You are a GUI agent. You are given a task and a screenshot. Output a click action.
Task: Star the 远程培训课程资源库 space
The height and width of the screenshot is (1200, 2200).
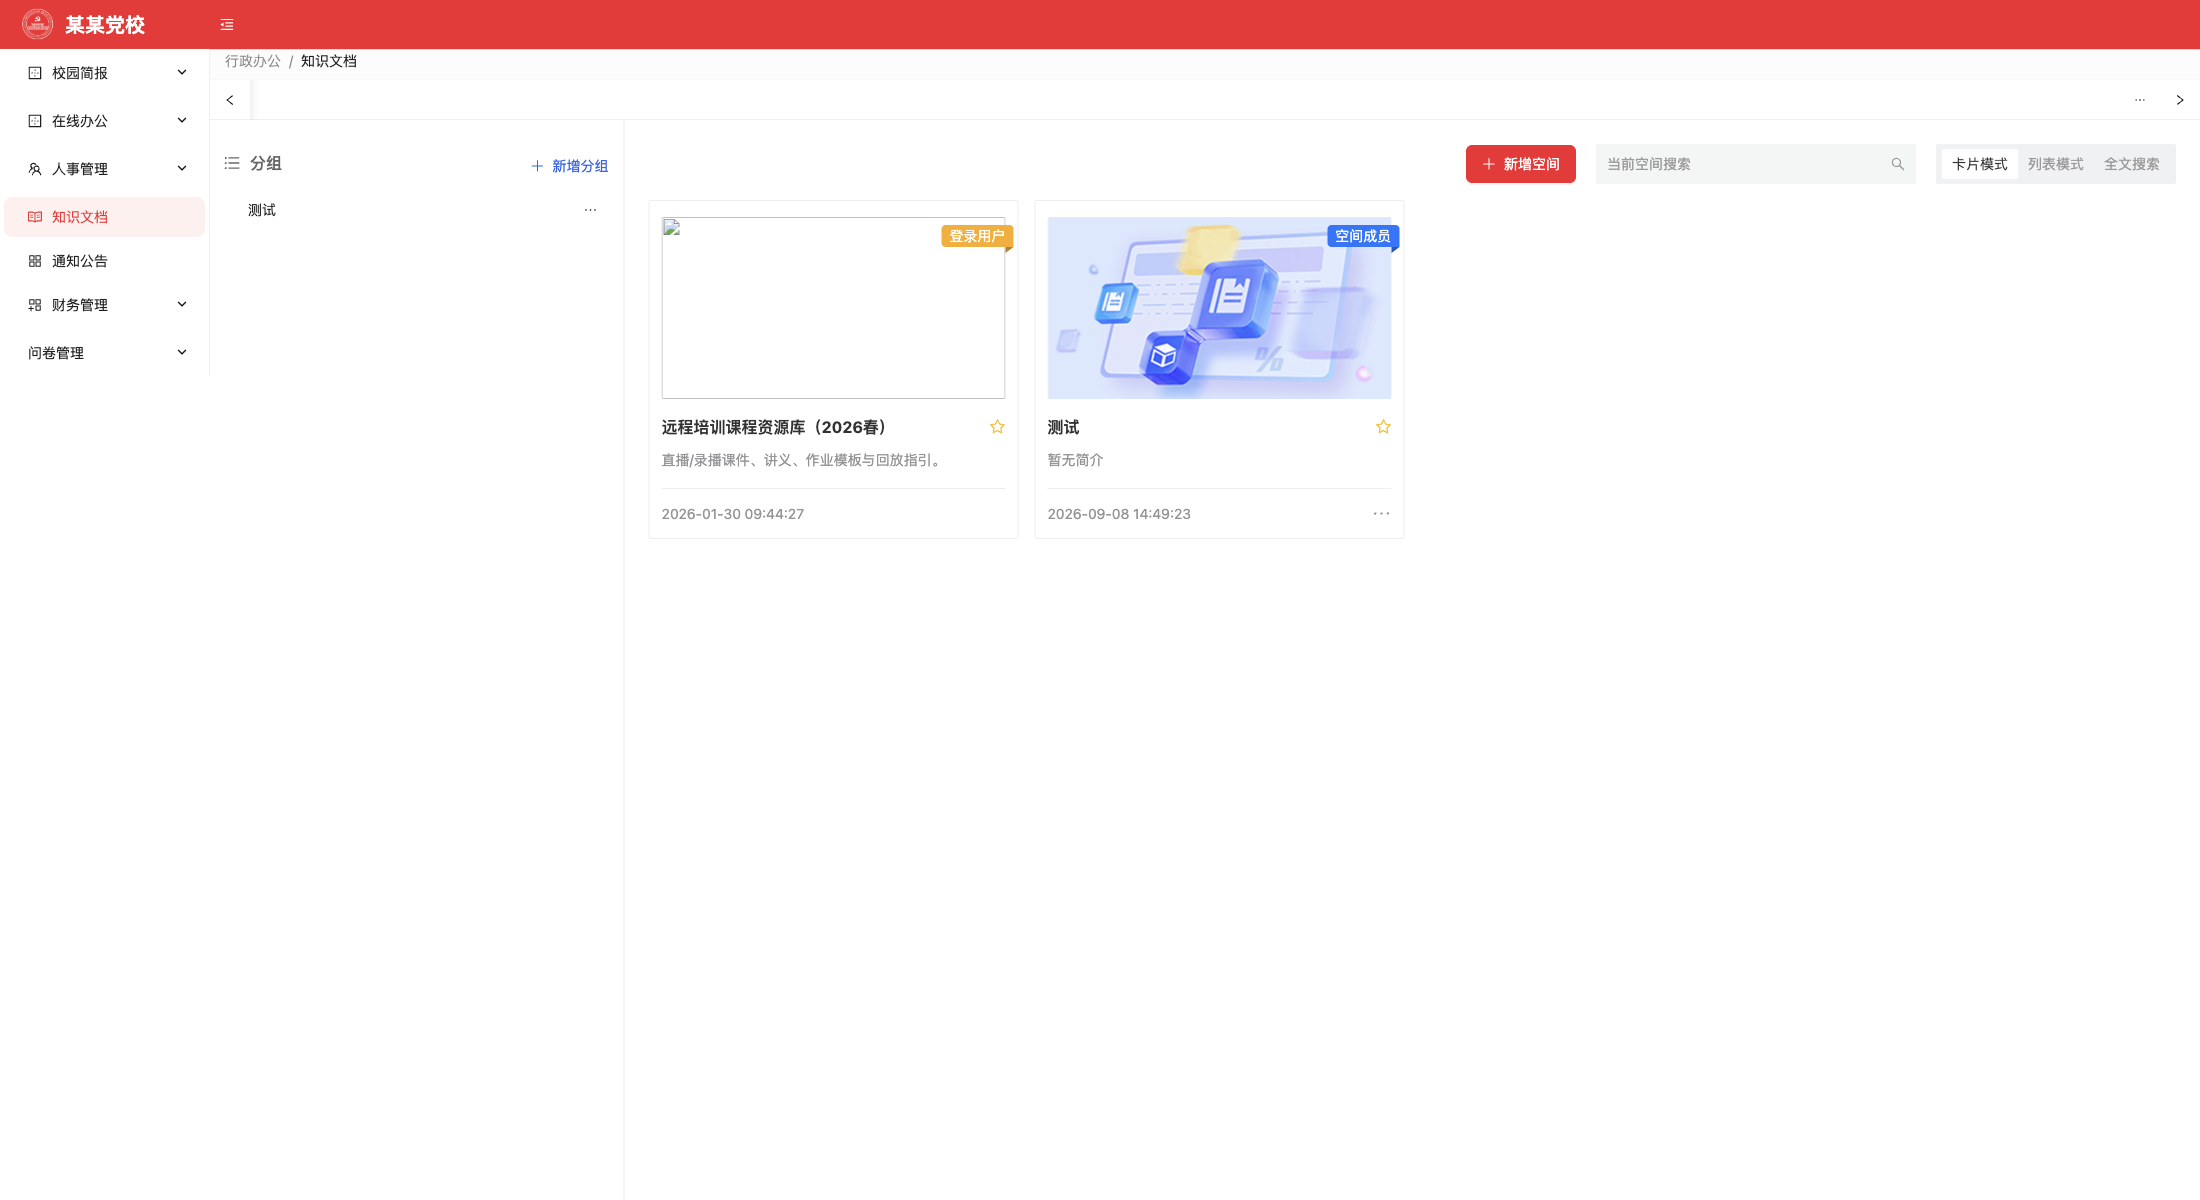(x=997, y=427)
